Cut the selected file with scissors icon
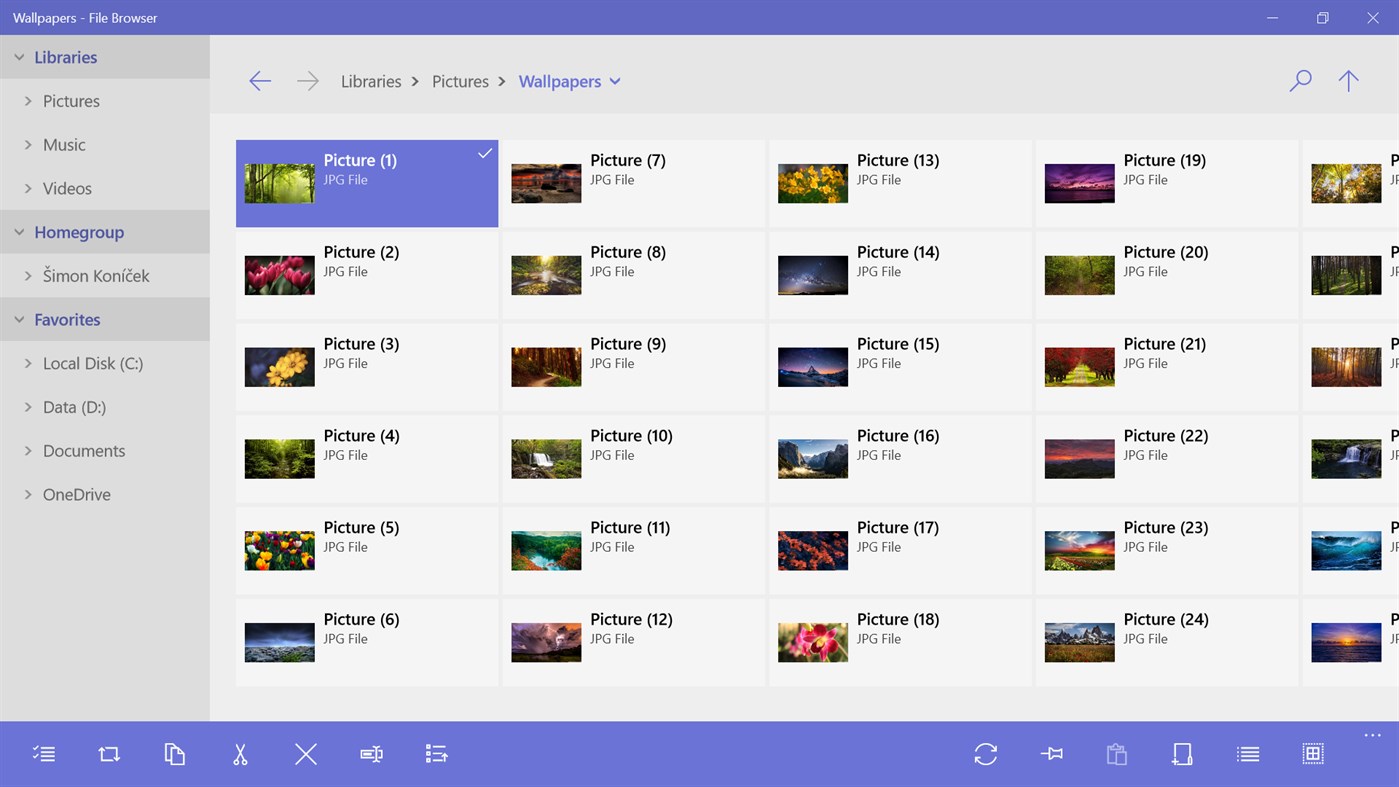The height and width of the screenshot is (787, 1399). tap(240, 753)
